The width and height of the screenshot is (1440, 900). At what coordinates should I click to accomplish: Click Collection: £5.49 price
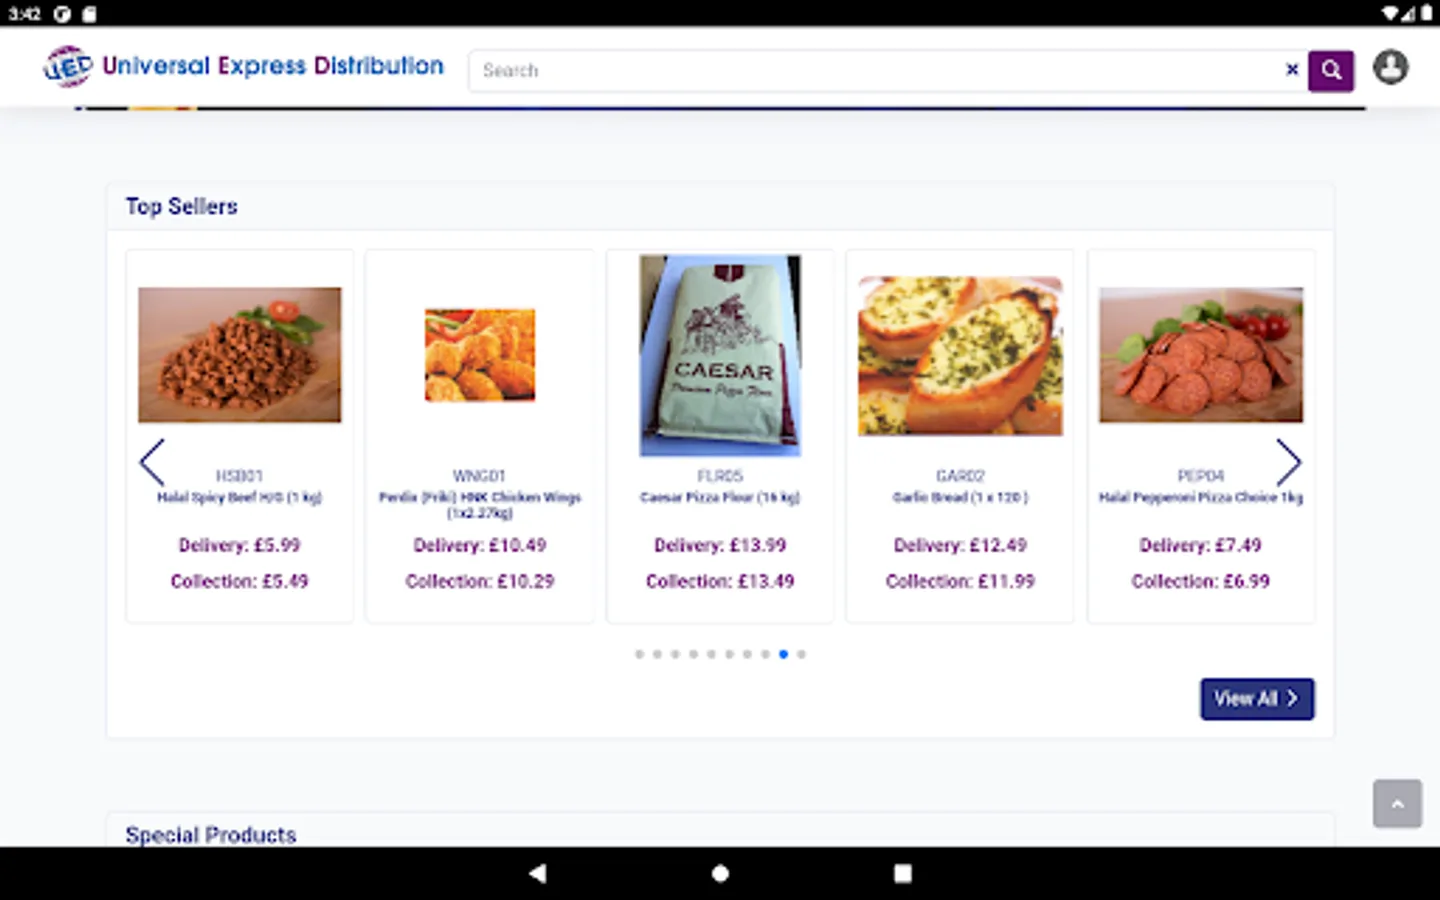pyautogui.click(x=240, y=581)
